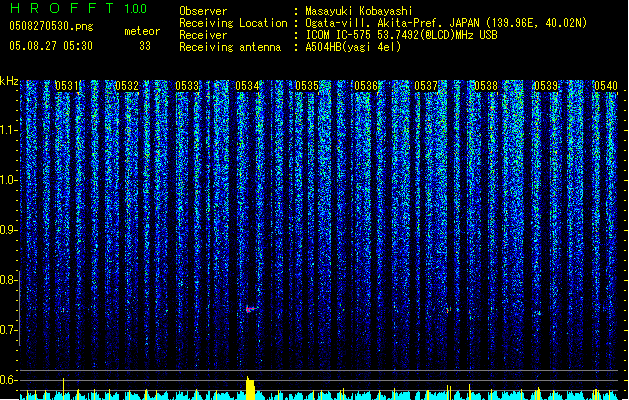Click the 0531 time marker
This screenshot has width=629, height=400.
(67, 86)
